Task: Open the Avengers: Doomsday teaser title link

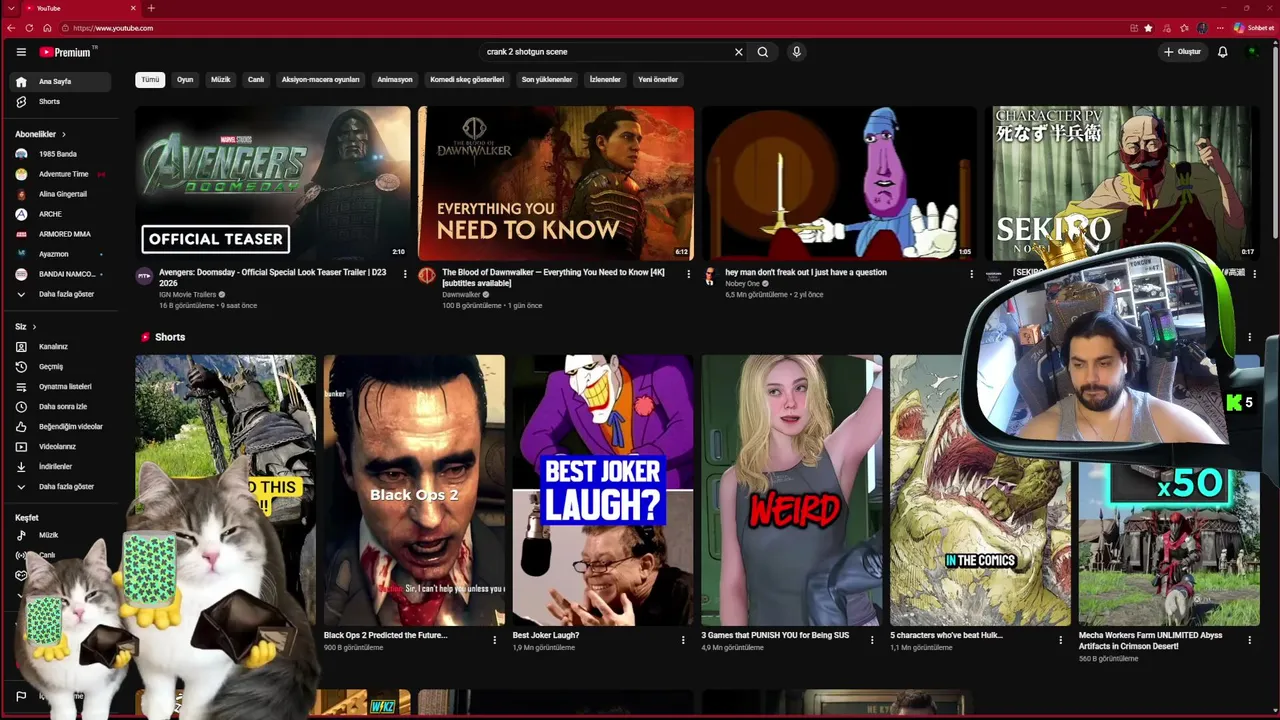Action: tap(273, 277)
